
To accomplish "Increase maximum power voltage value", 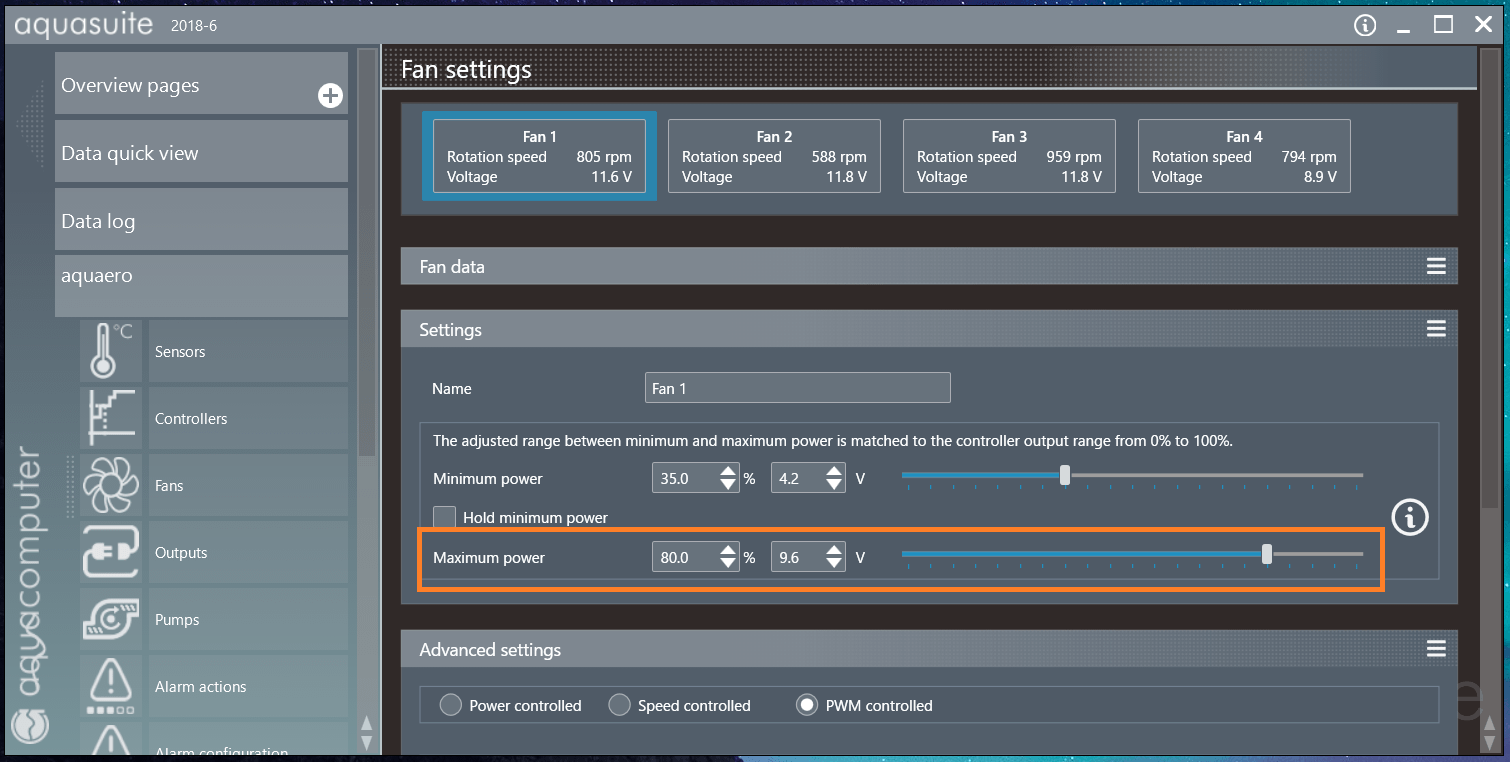I will [x=834, y=551].
